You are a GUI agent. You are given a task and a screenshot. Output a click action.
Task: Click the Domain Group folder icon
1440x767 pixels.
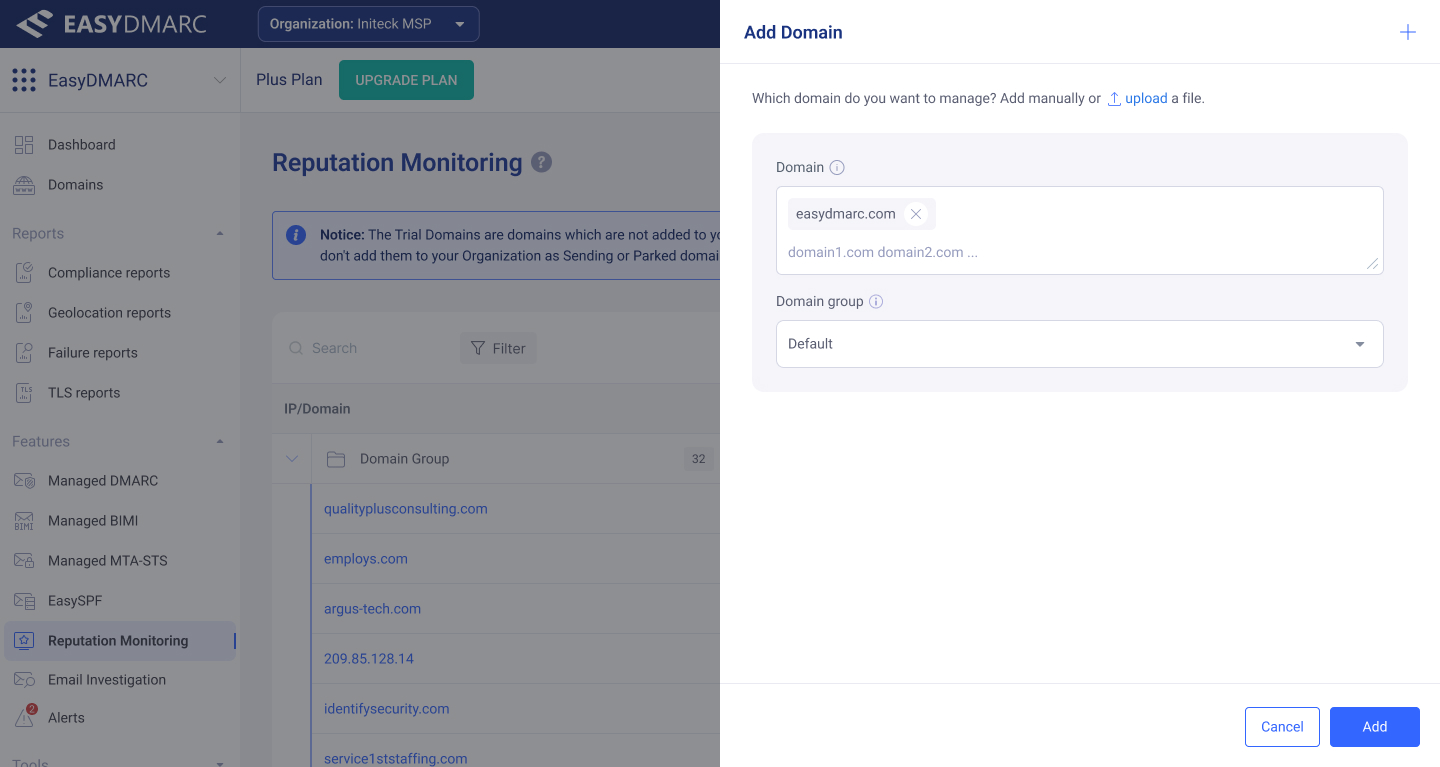(336, 459)
